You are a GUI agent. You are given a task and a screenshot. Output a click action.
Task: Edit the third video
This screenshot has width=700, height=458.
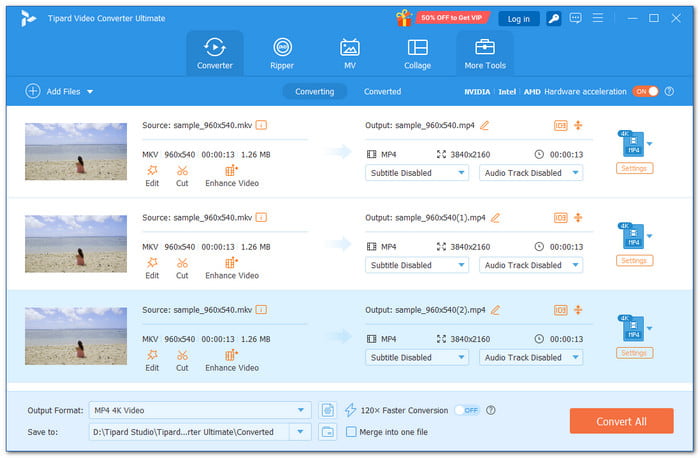(x=152, y=361)
